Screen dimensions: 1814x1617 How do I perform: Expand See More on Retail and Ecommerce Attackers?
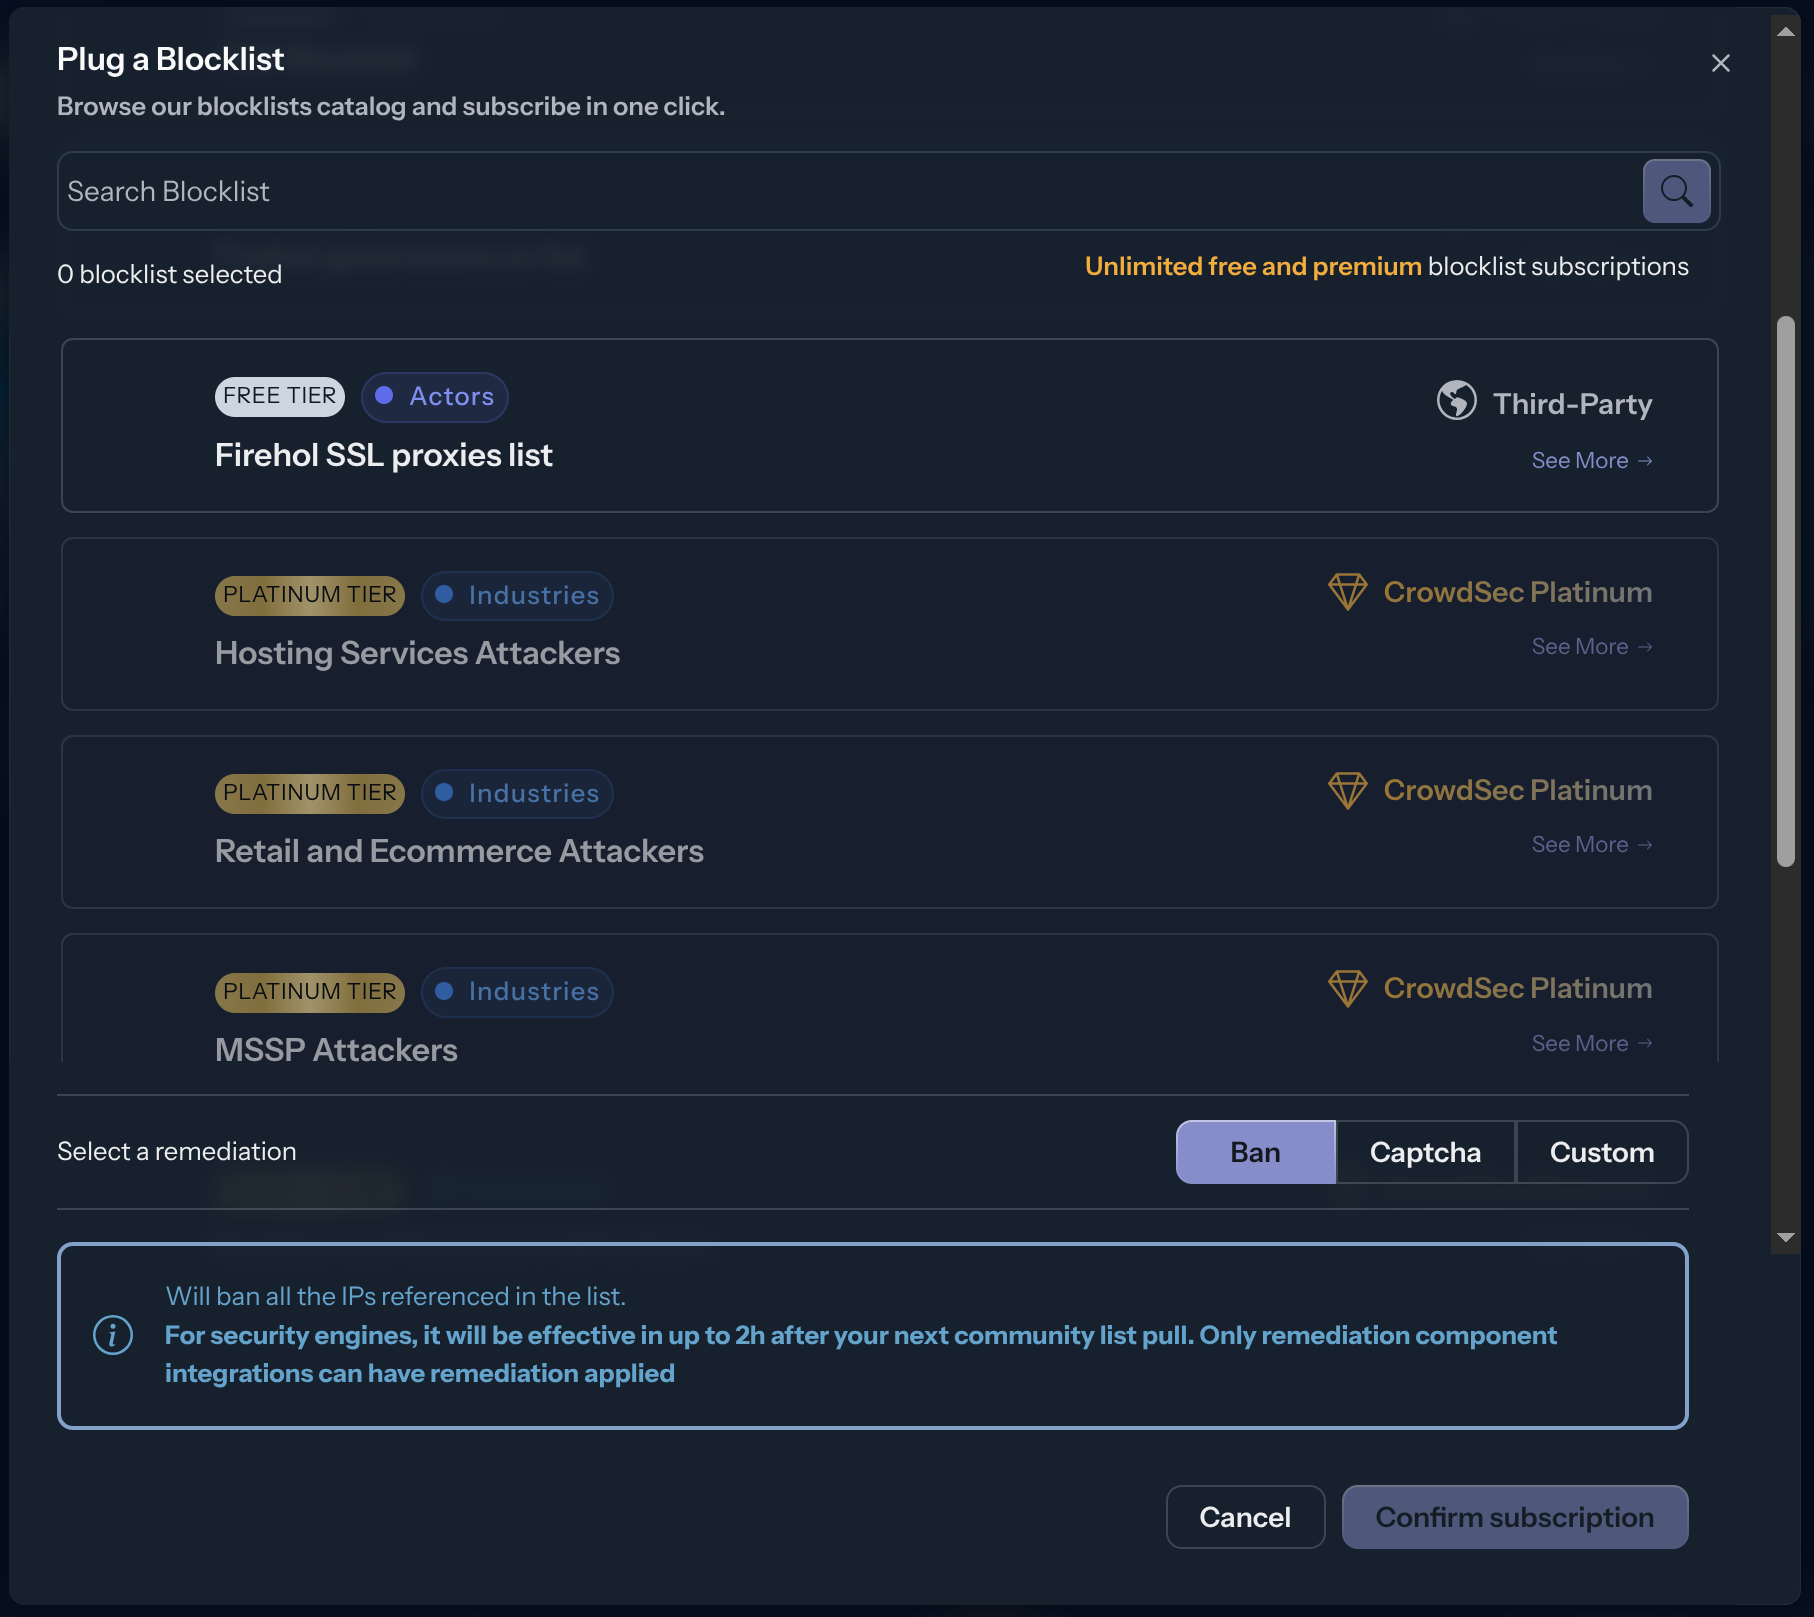pos(1592,844)
